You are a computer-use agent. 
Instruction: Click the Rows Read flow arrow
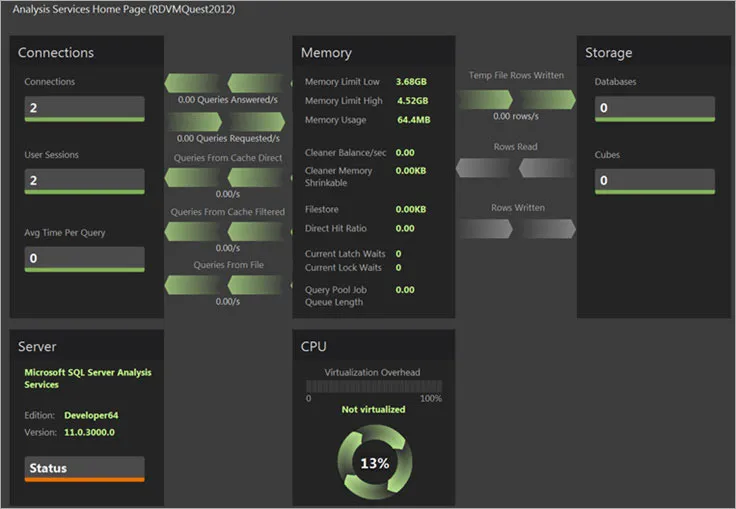tap(516, 168)
